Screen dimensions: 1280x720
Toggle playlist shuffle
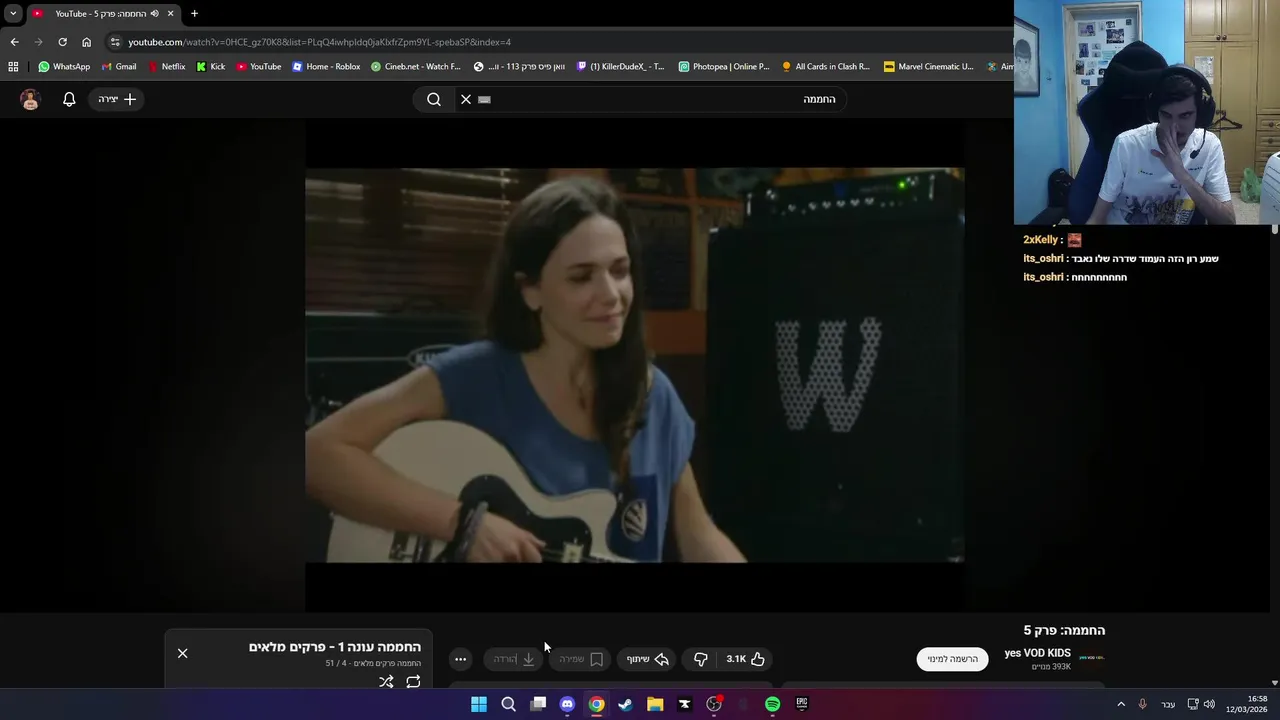pyautogui.click(x=386, y=682)
